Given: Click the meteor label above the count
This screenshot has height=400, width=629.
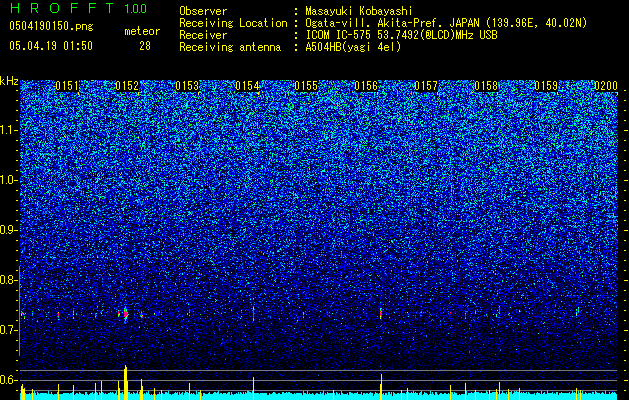Looking at the screenshot, I should pyautogui.click(x=142, y=31).
